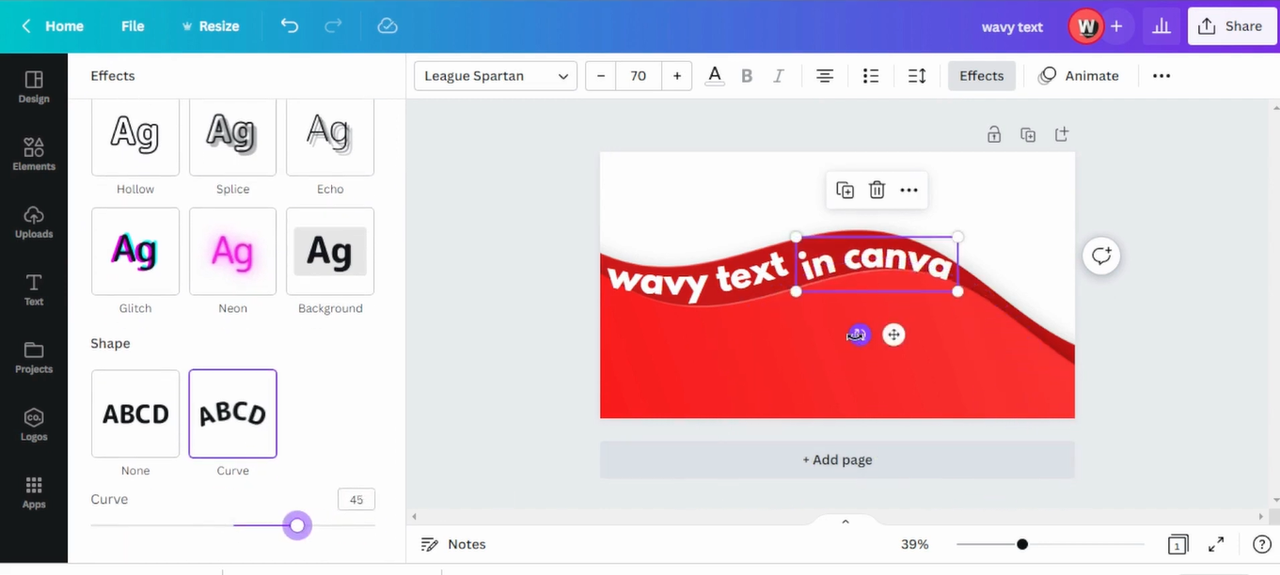Toggle bold formatting

coord(746,76)
